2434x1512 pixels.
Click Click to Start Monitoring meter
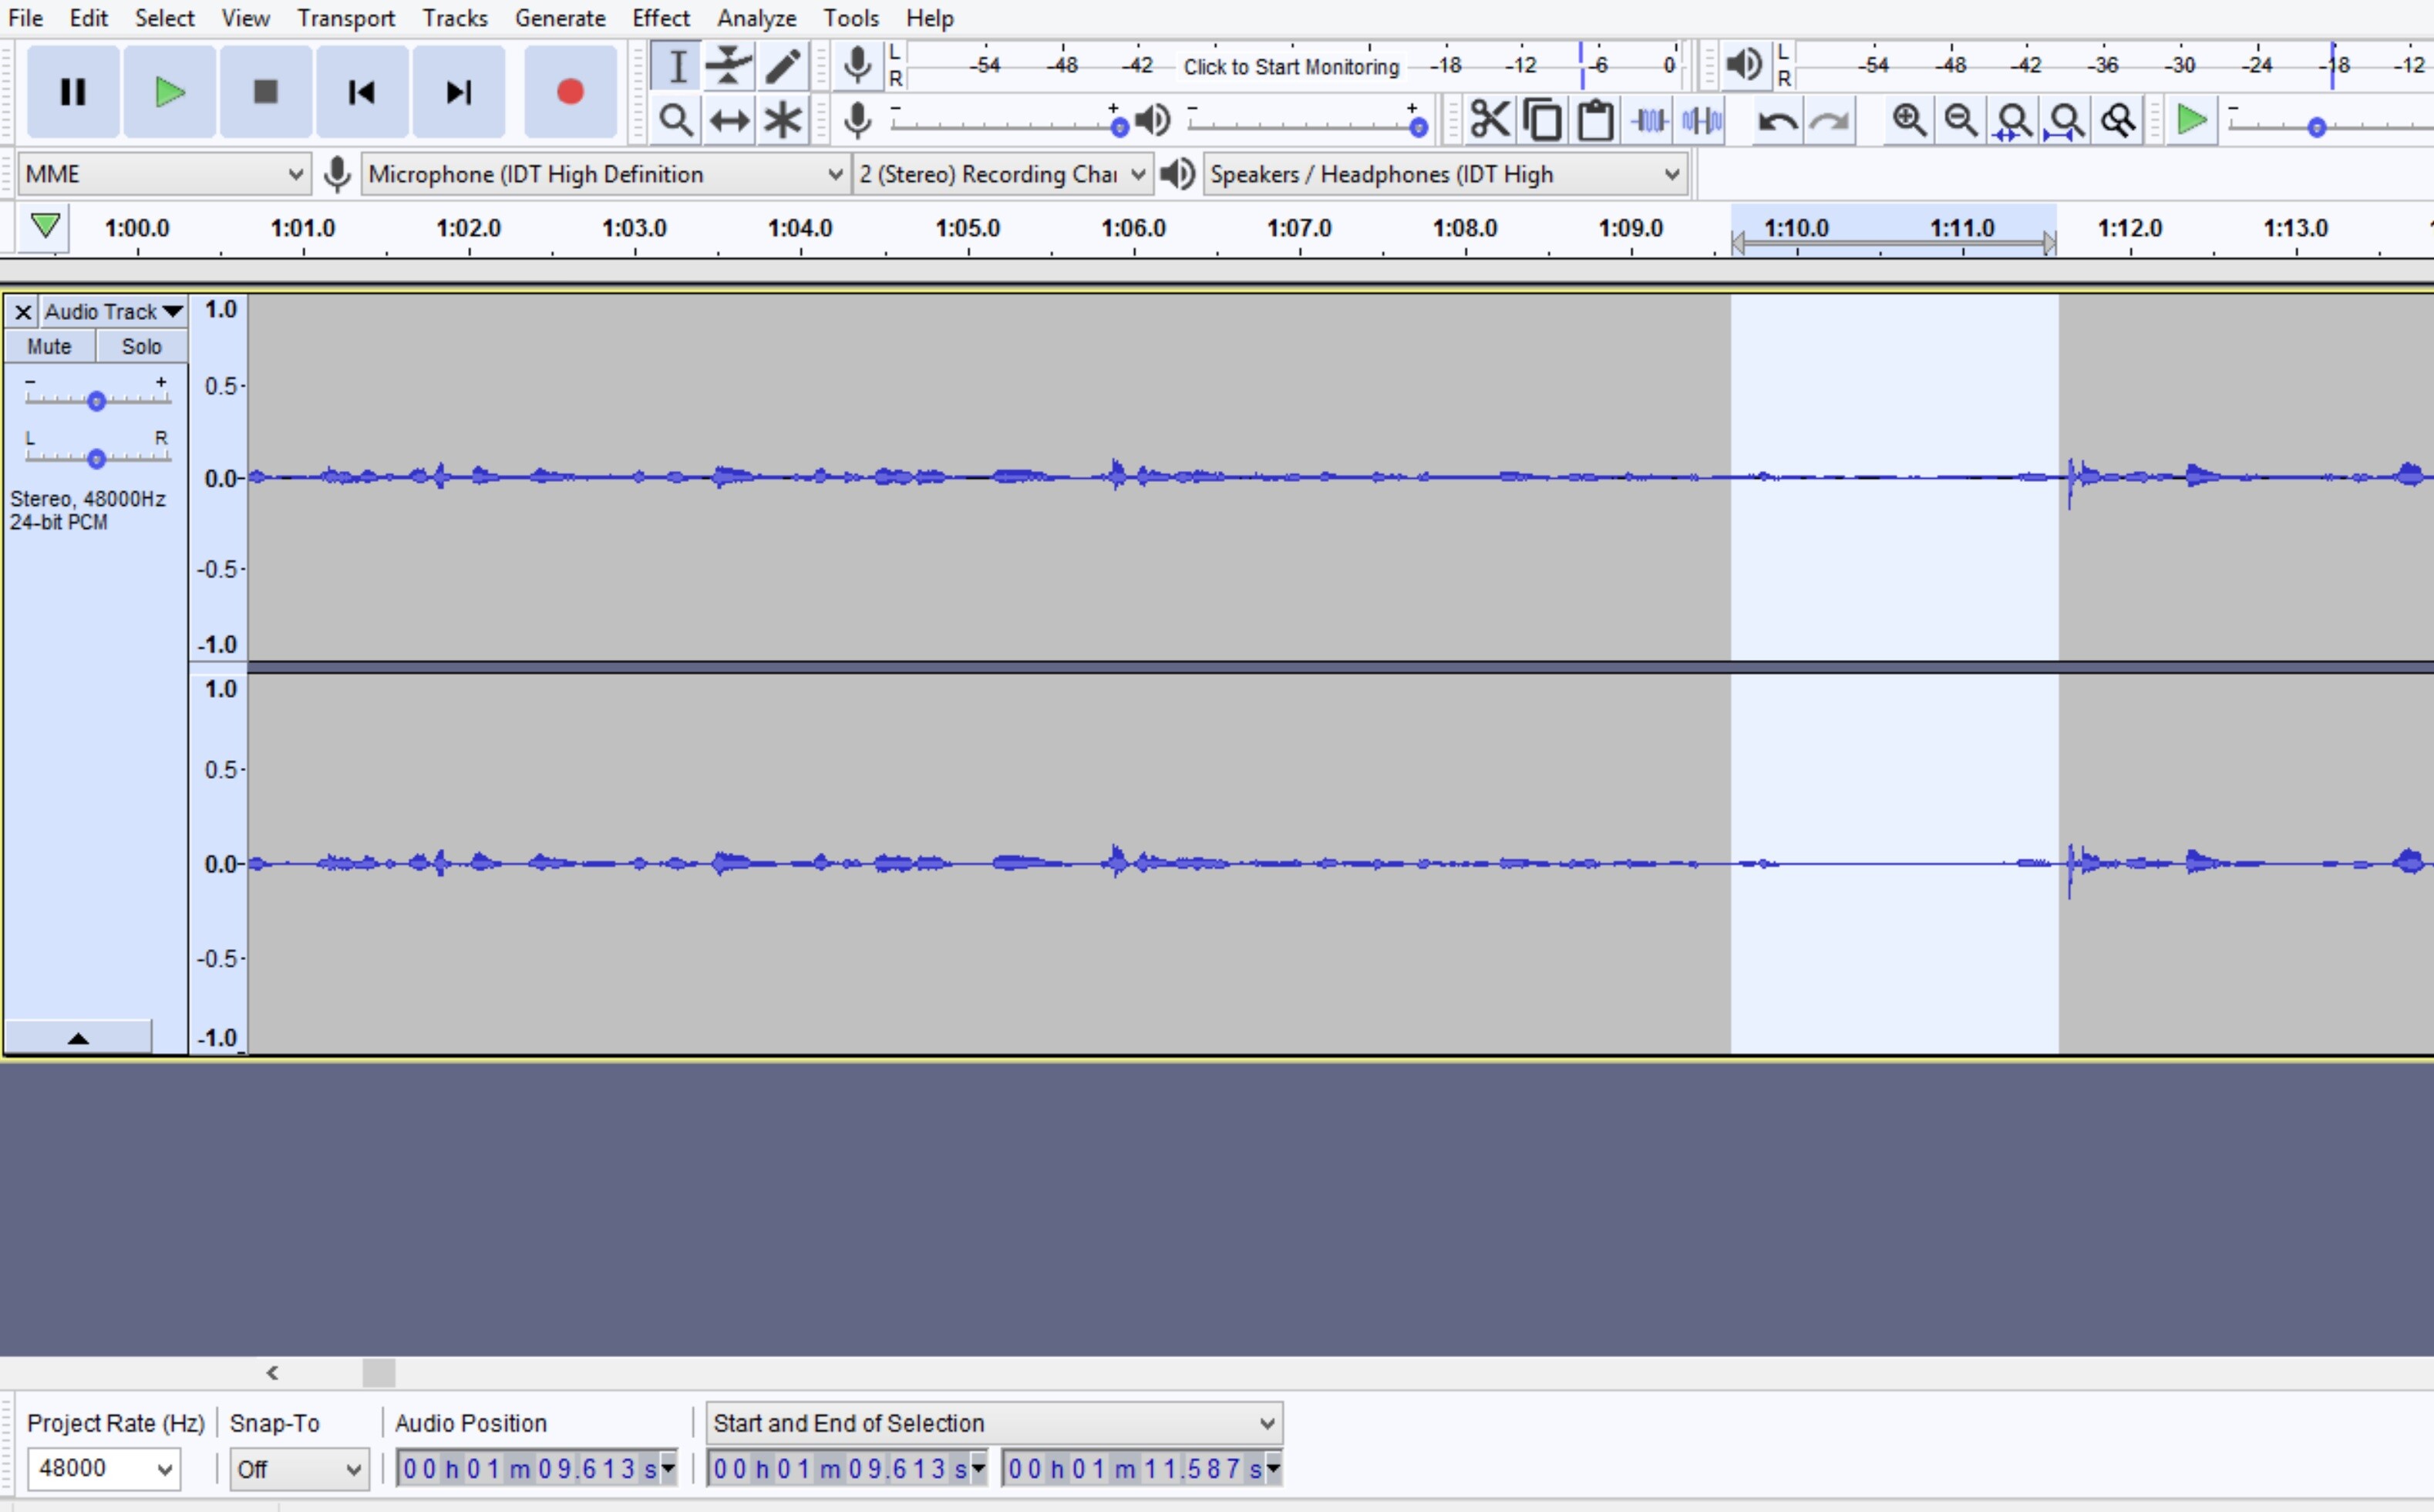click(1291, 67)
